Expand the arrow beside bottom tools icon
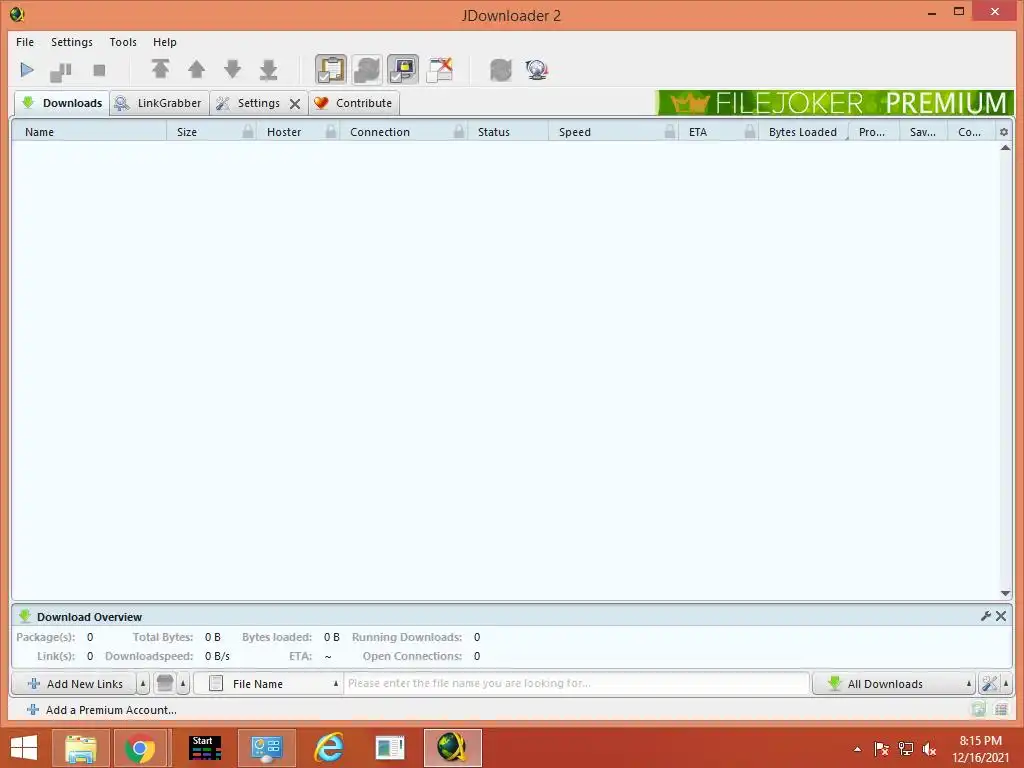The image size is (1024, 768). click(1006, 684)
